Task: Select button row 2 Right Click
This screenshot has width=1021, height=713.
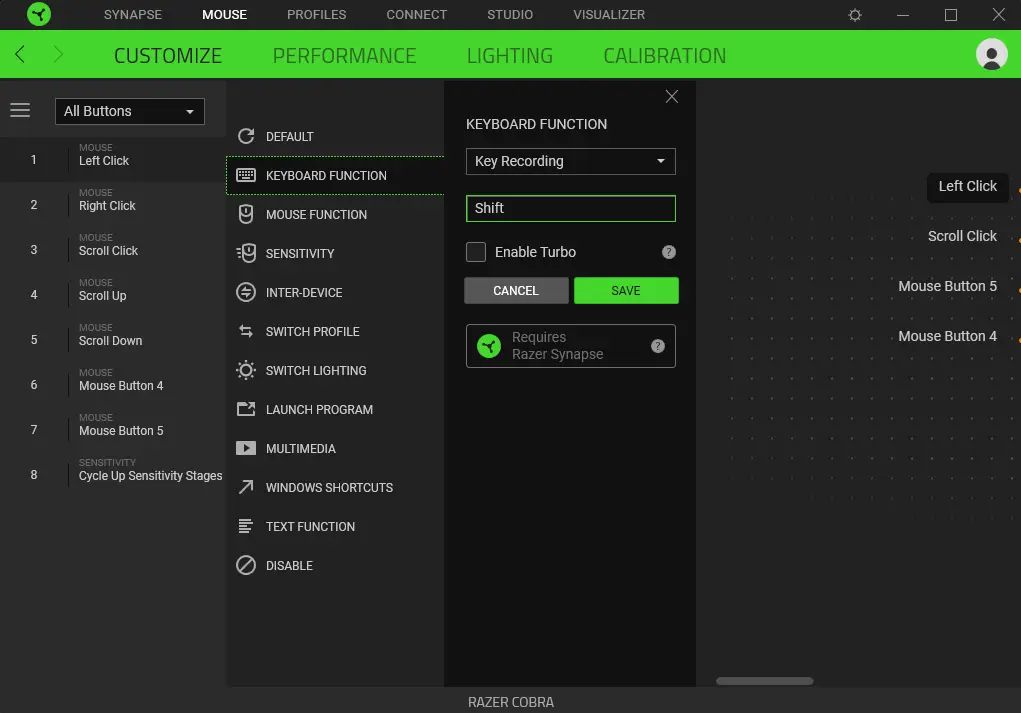Action: coord(113,204)
